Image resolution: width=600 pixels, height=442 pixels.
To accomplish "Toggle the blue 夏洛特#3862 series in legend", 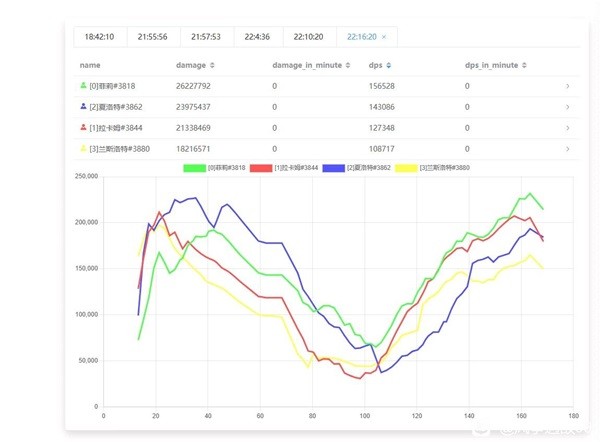I will 331,168.
